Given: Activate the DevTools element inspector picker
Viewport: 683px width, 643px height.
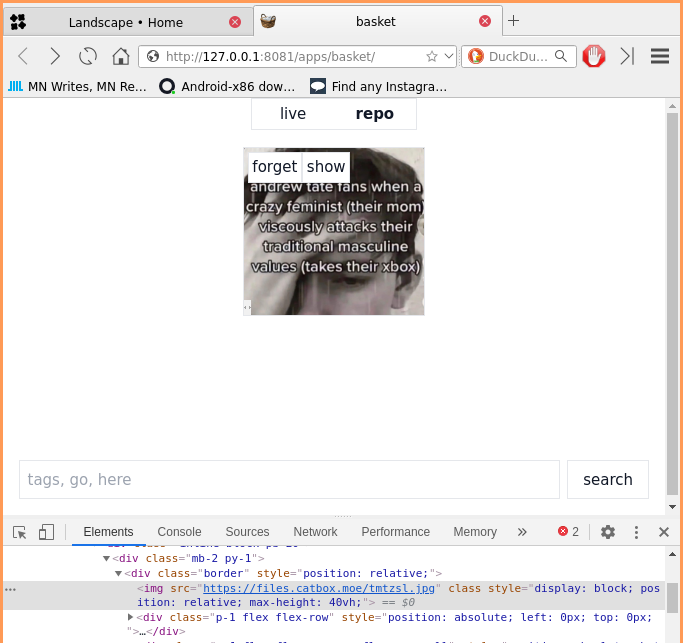Looking at the screenshot, I should point(20,532).
